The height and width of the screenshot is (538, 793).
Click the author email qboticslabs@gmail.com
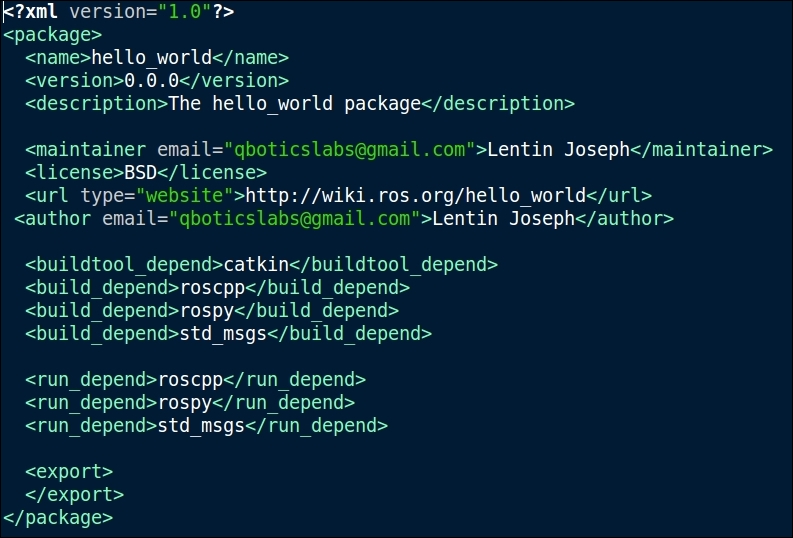click(x=295, y=218)
